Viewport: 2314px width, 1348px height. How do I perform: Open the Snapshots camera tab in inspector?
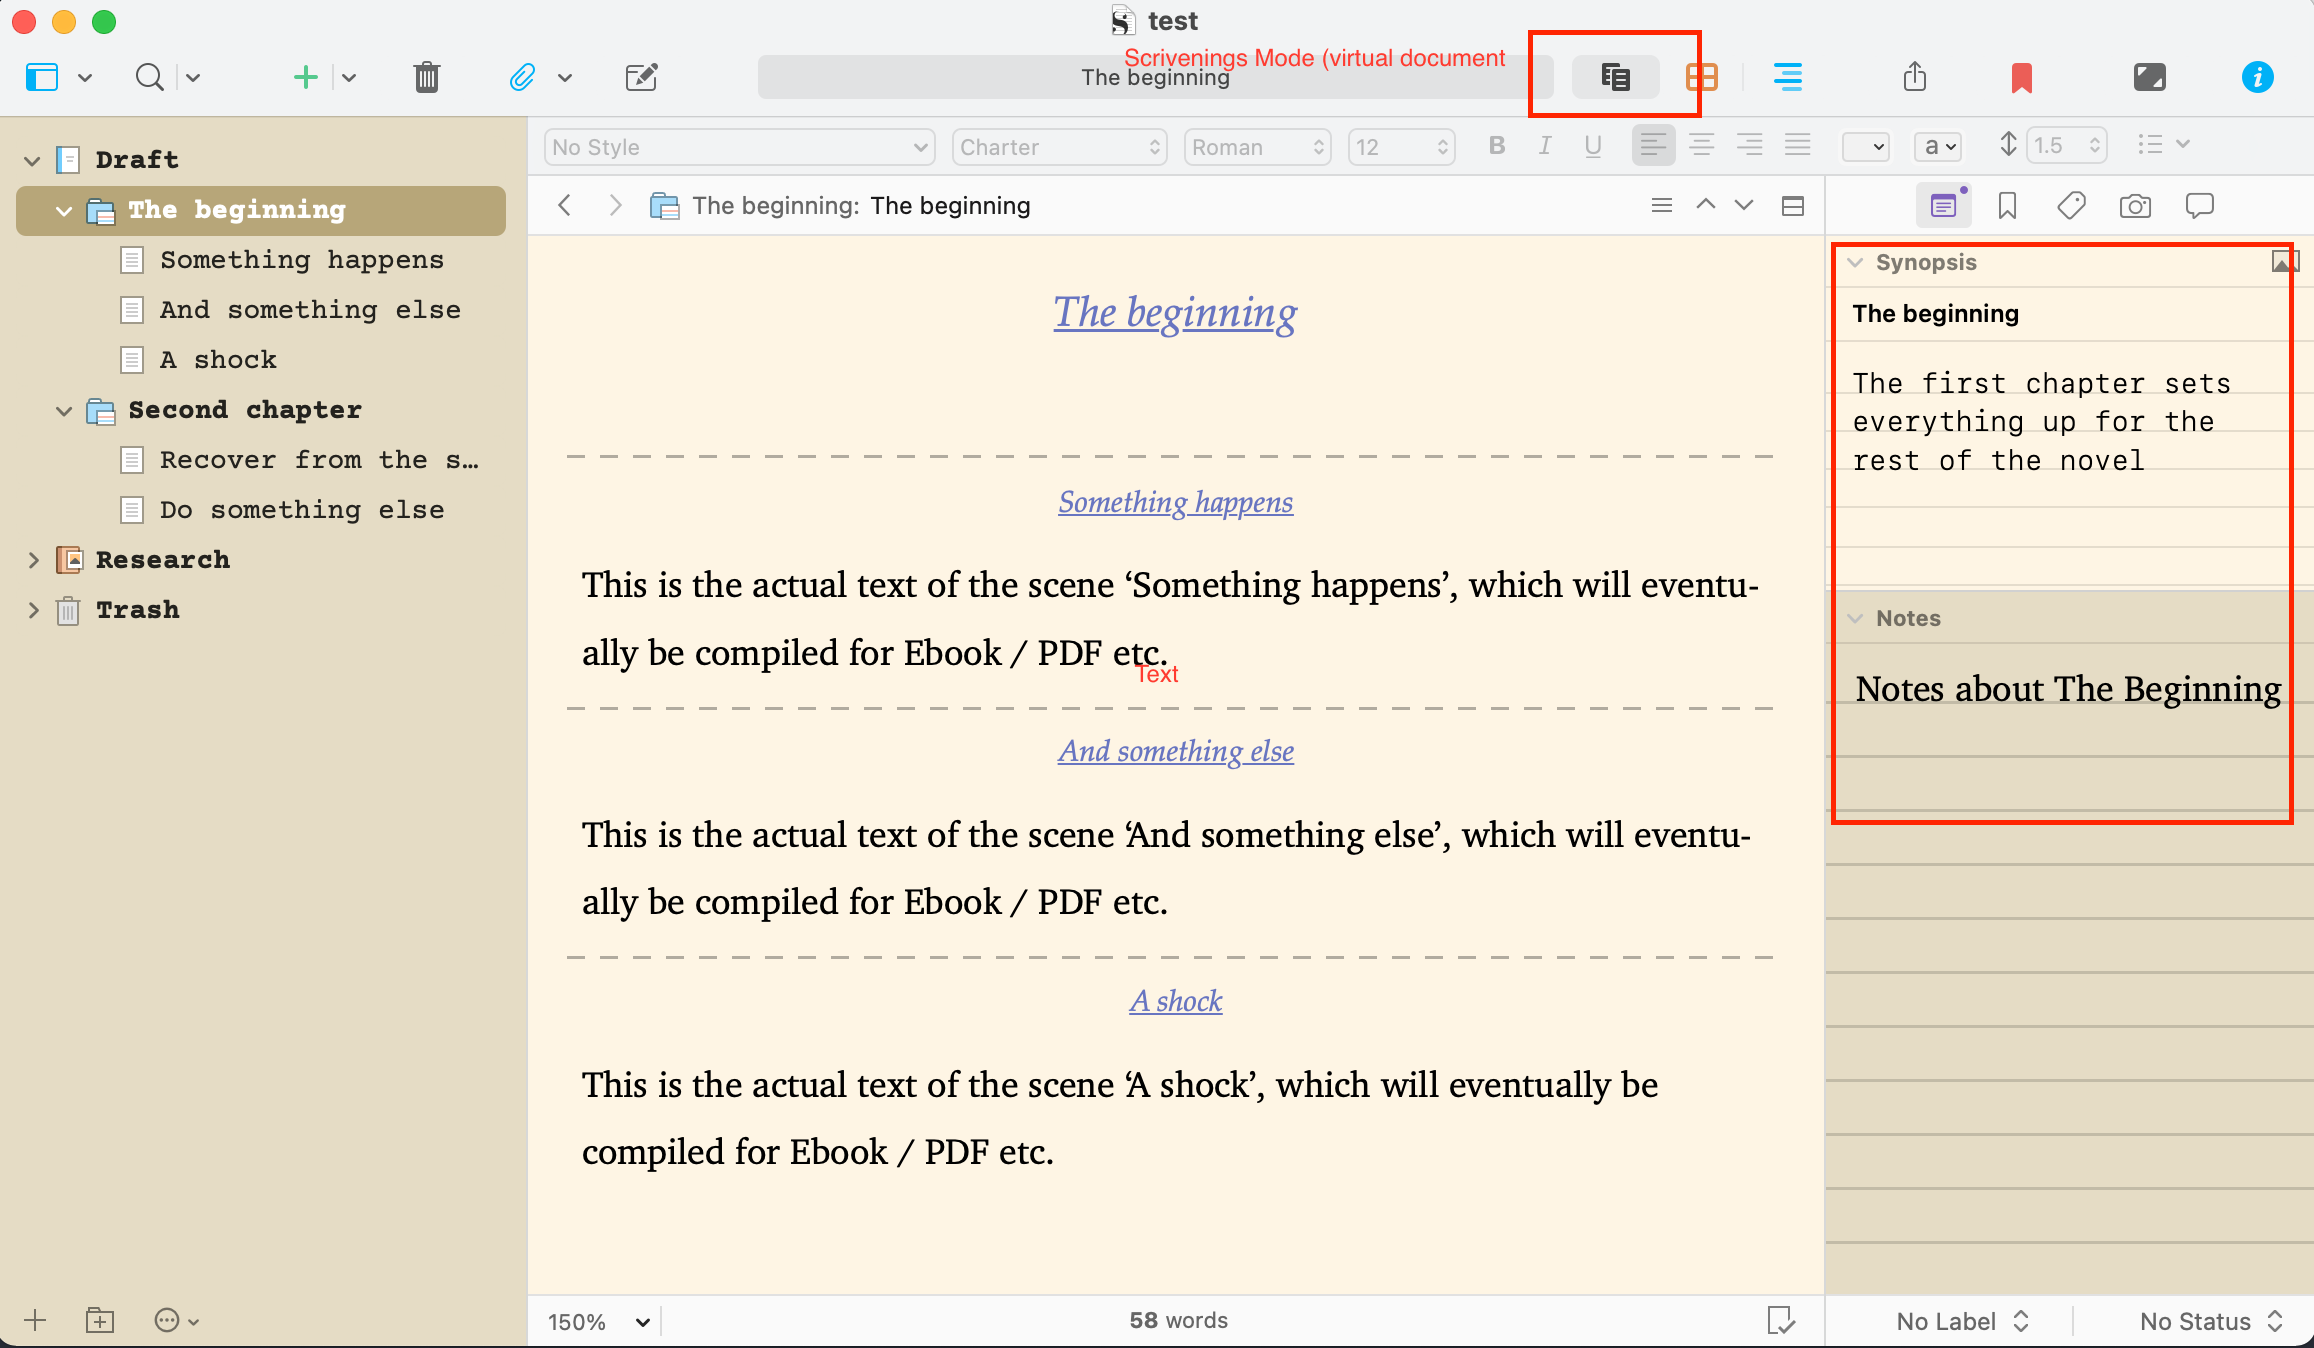point(2135,206)
